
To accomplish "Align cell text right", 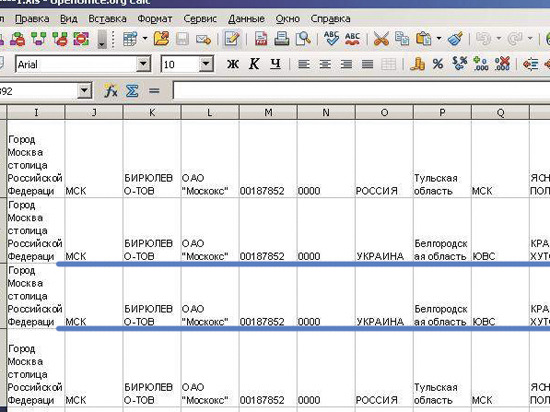I will coord(346,64).
